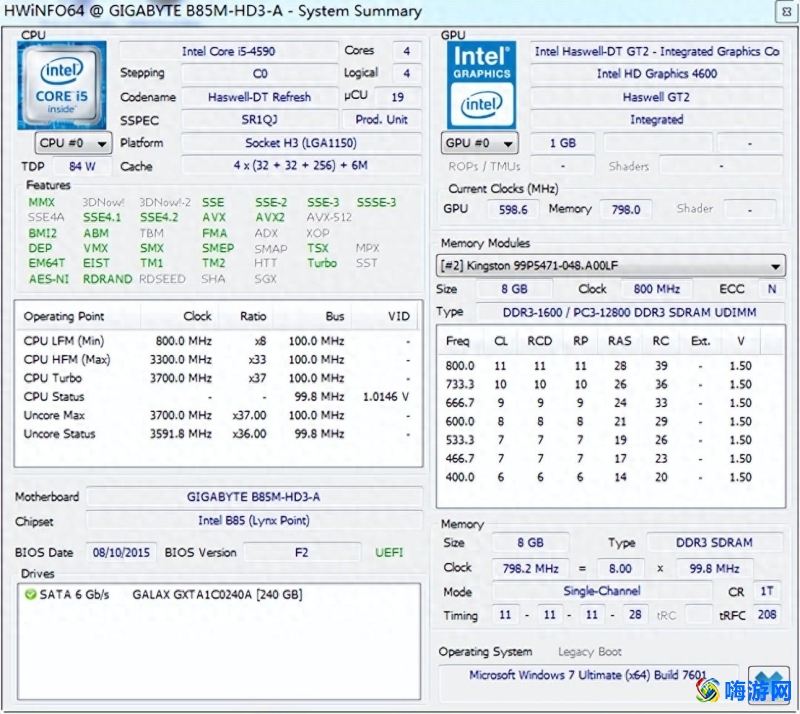800x714 pixels.
Task: Click the BIOS version F2 field
Action: click(x=302, y=553)
